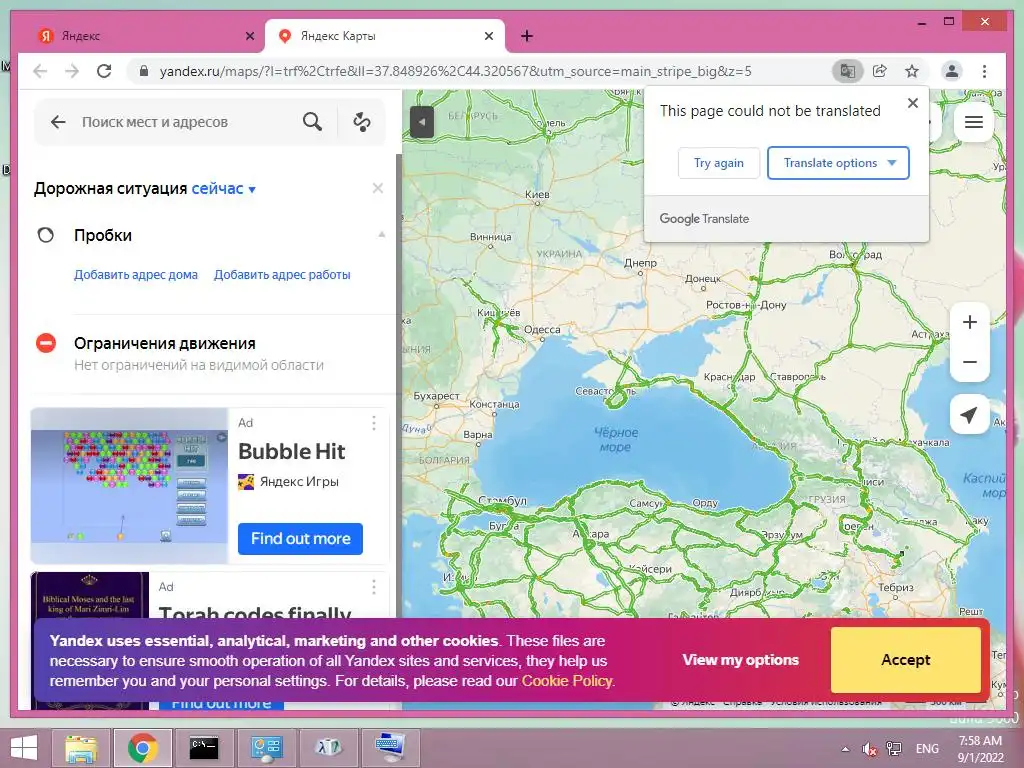Viewport: 1024px width, 768px height.
Task: Click the browser address bar URL
Action: pos(455,71)
